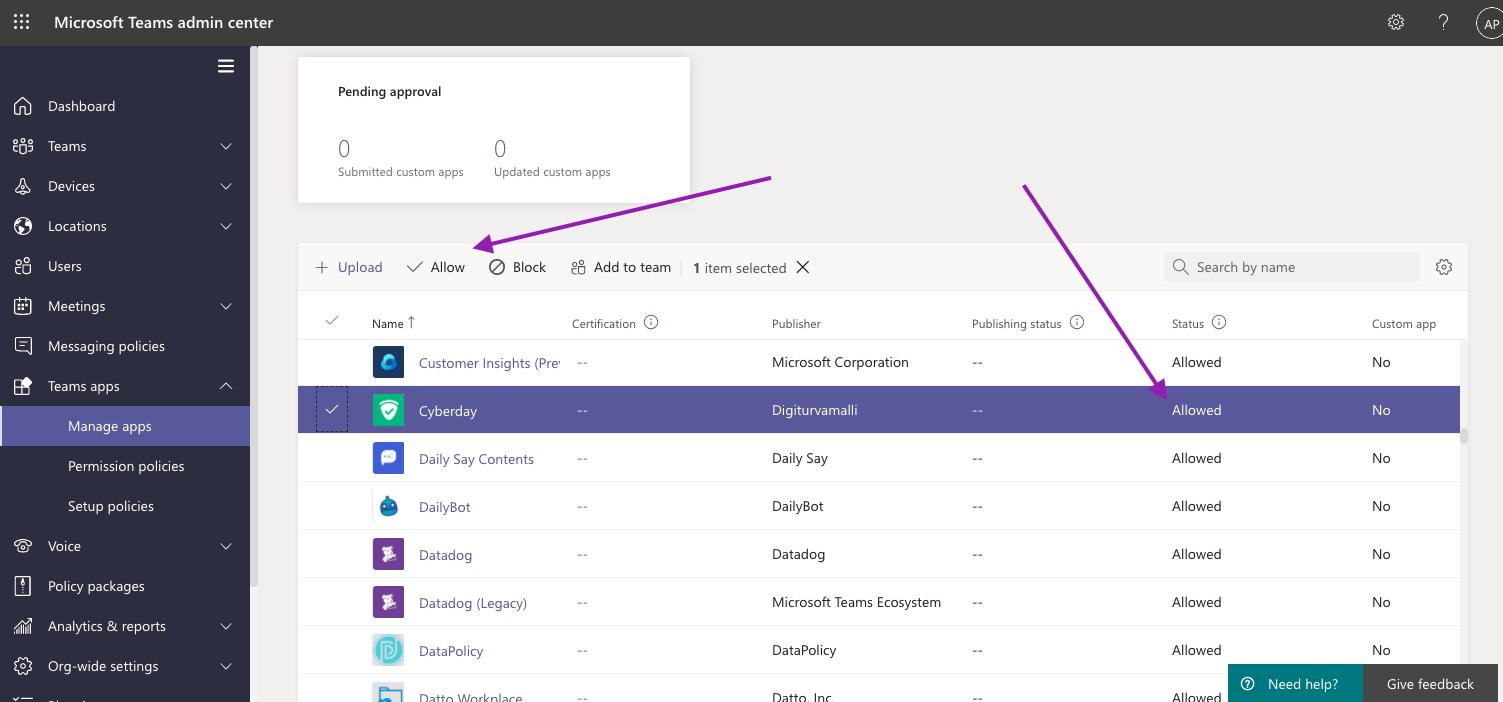Expand the Voice menu chevron
The image size is (1503, 702).
[x=226, y=546]
